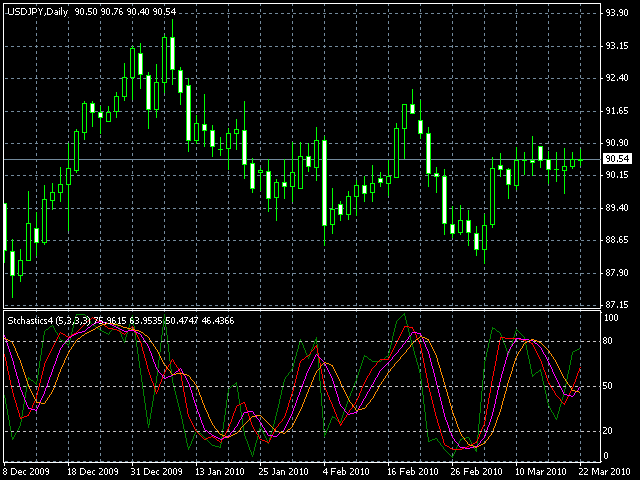Click the 90.90 price axis label
This screenshot has height=480, width=640.
(x=617, y=142)
